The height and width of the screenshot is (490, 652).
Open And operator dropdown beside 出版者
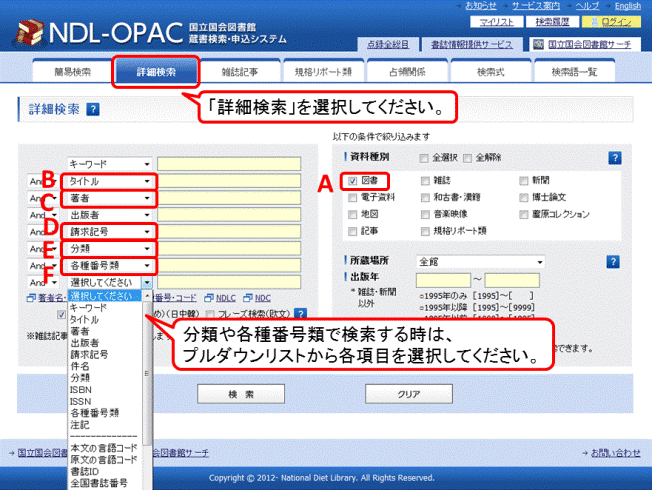coord(43,215)
